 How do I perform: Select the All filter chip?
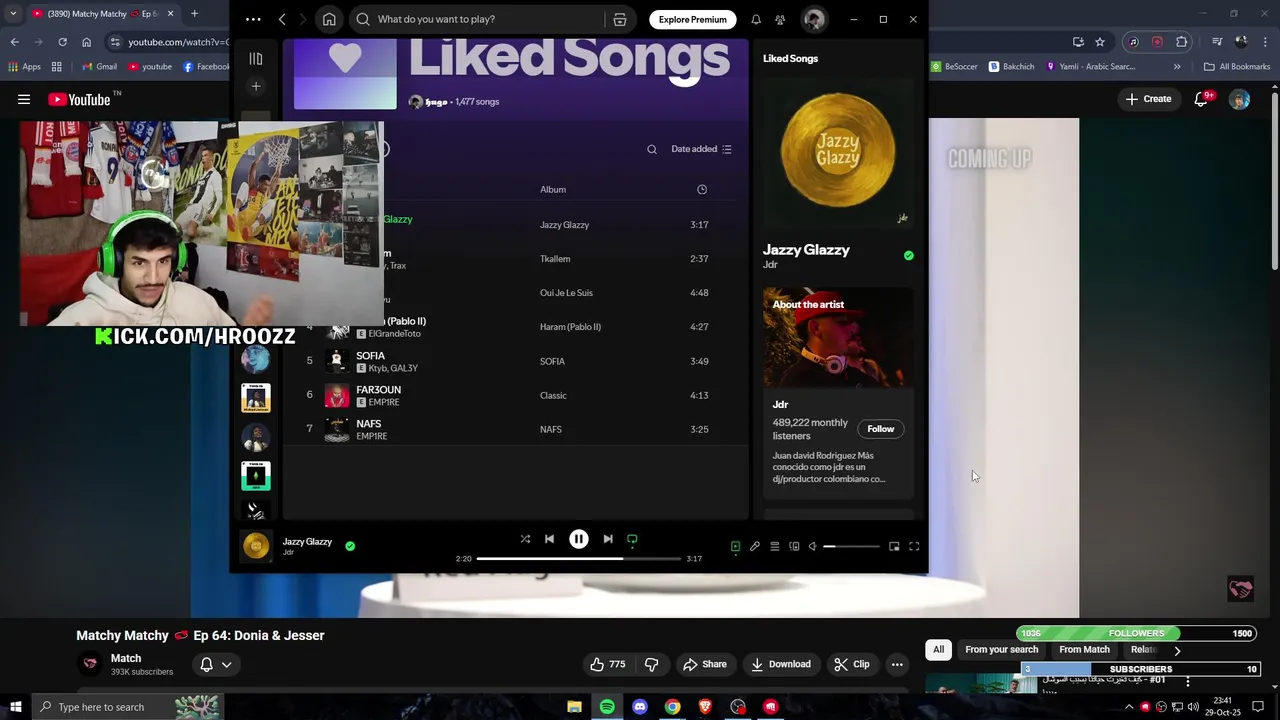coord(938,650)
